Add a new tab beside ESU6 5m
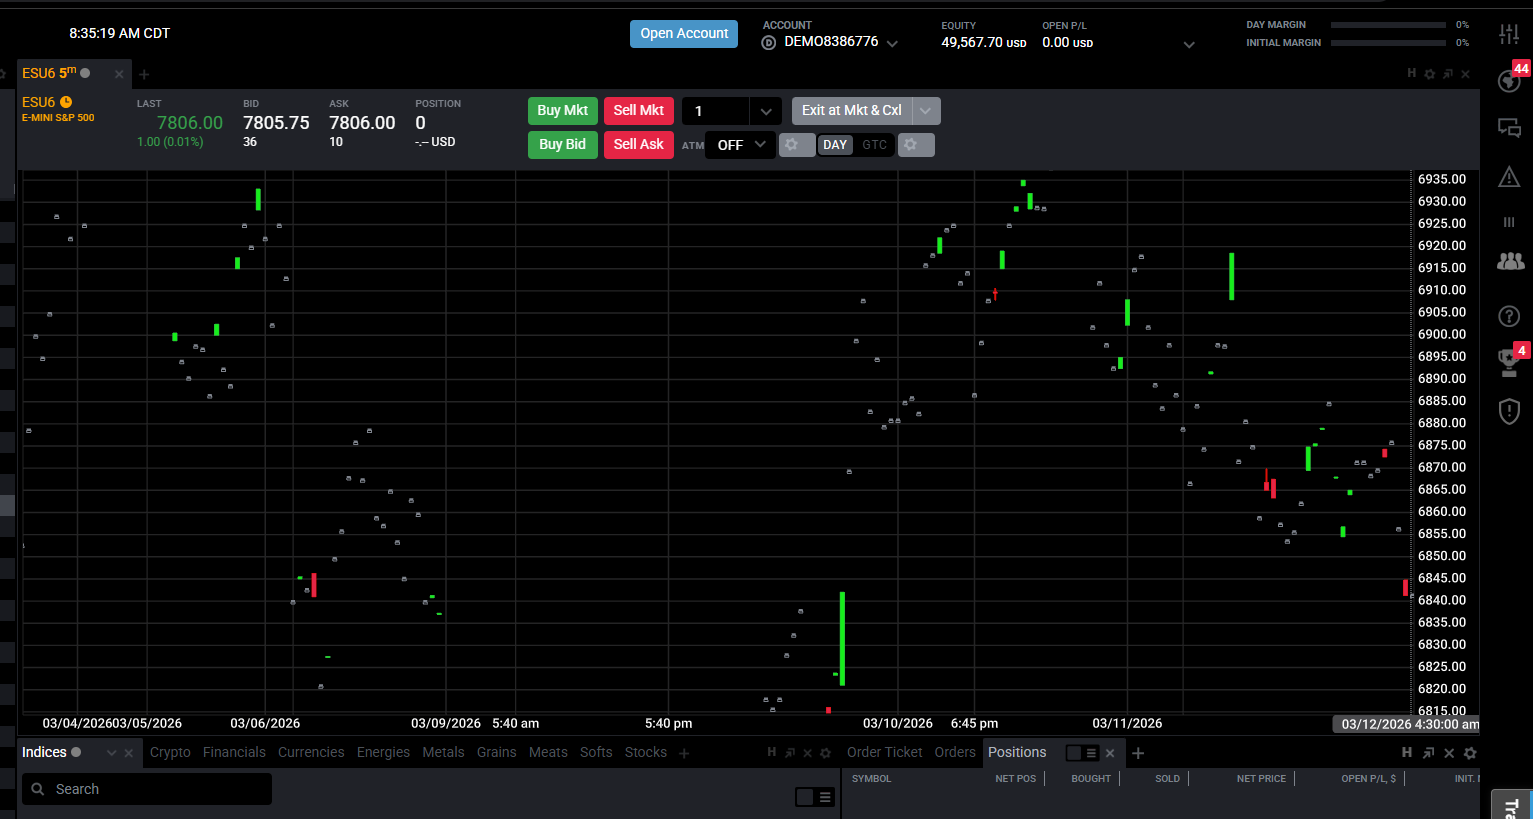The width and height of the screenshot is (1533, 819). [x=144, y=74]
